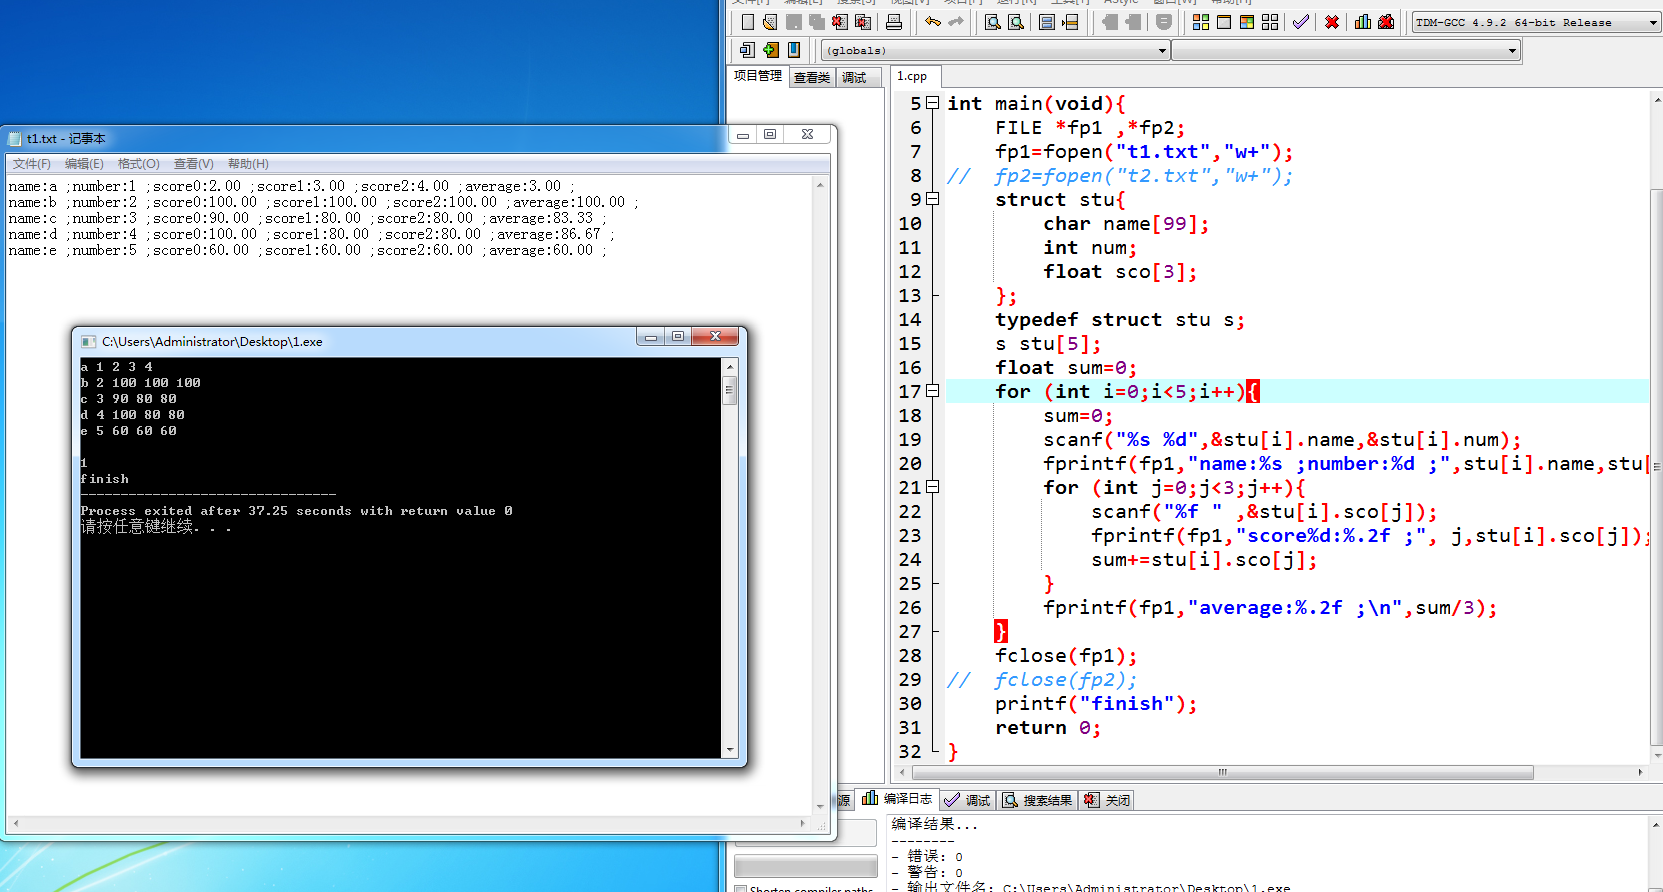This screenshot has height=892, width=1663.
Task: Click the console window title bar icon
Action: (89, 341)
